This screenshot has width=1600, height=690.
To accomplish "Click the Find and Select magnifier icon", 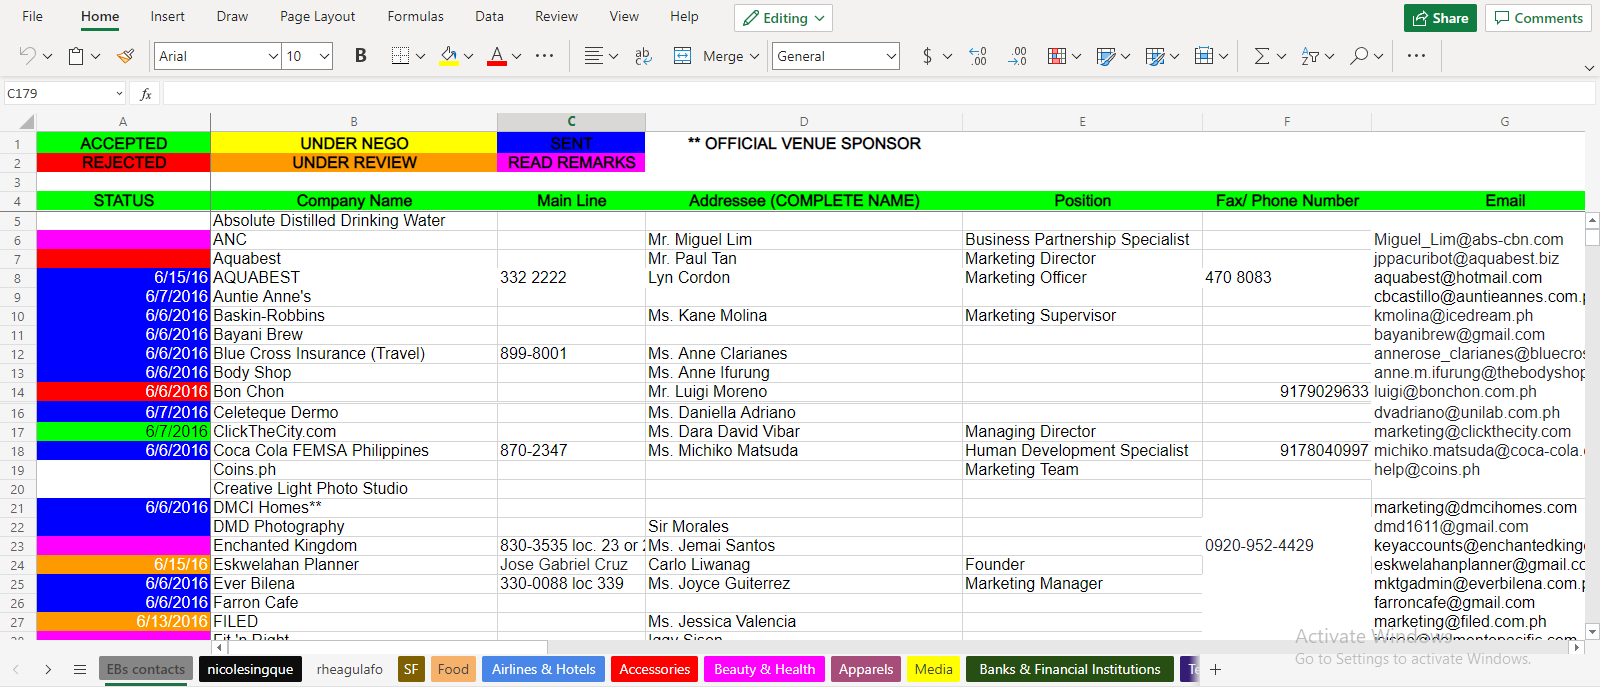I will click(1359, 56).
